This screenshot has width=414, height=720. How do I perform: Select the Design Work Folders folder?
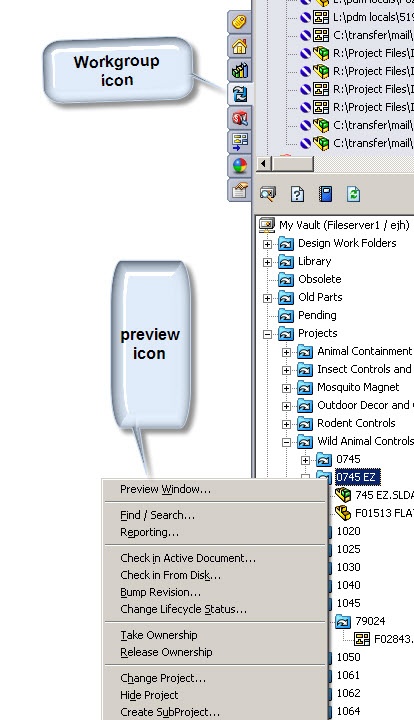(347, 243)
